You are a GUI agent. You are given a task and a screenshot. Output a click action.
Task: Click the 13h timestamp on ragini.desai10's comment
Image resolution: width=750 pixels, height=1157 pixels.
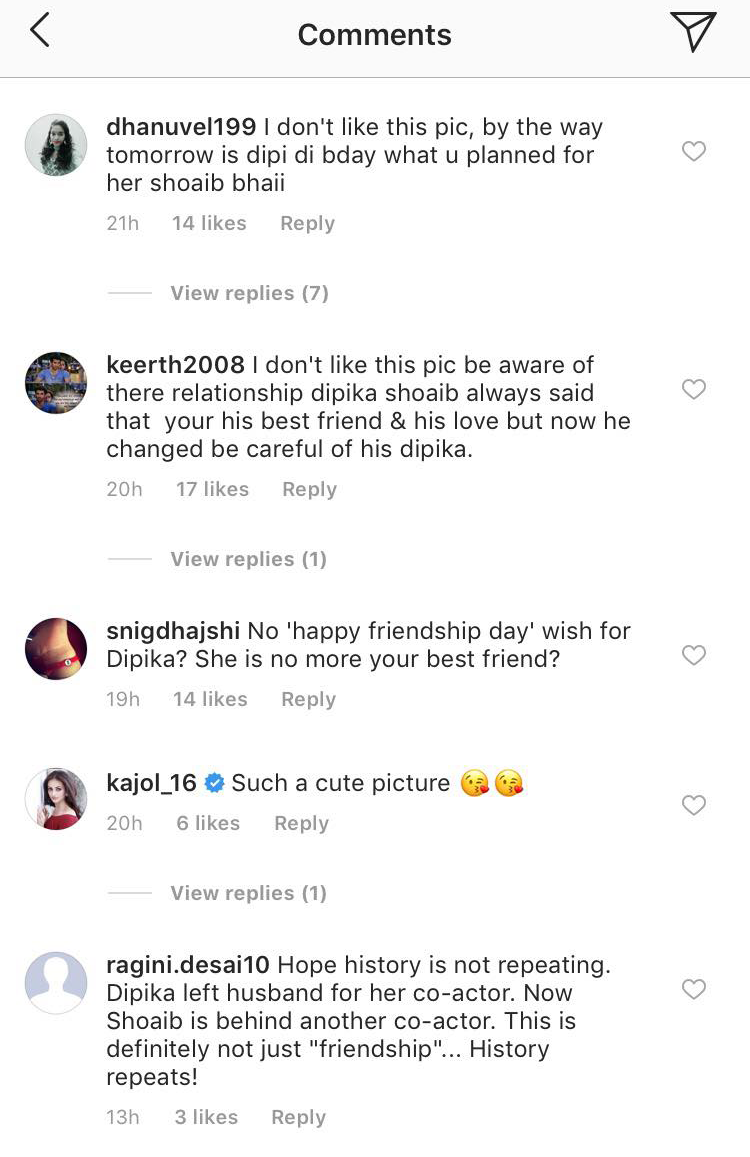point(122,1117)
